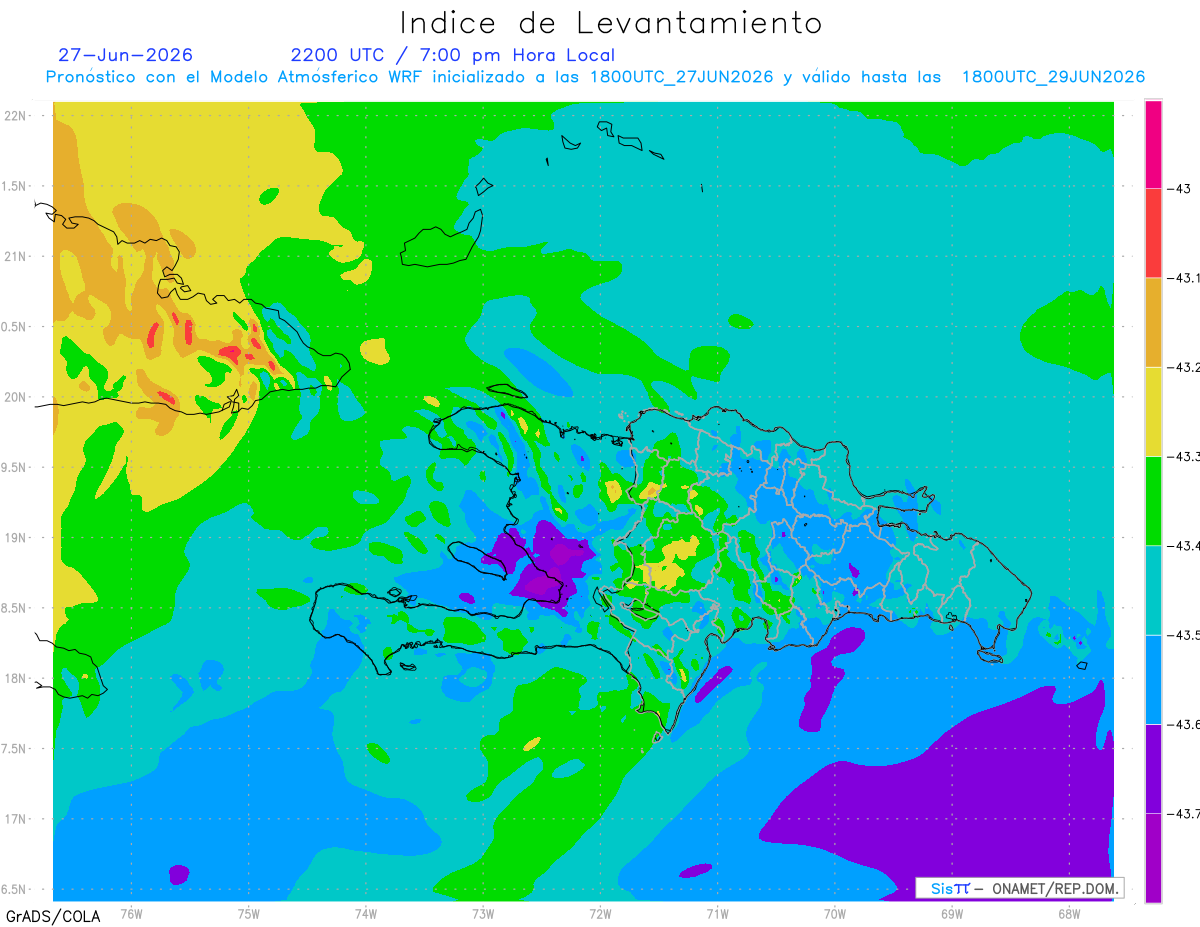Click the '-43.1' color bar label
The image size is (1200, 927).
1184,278
